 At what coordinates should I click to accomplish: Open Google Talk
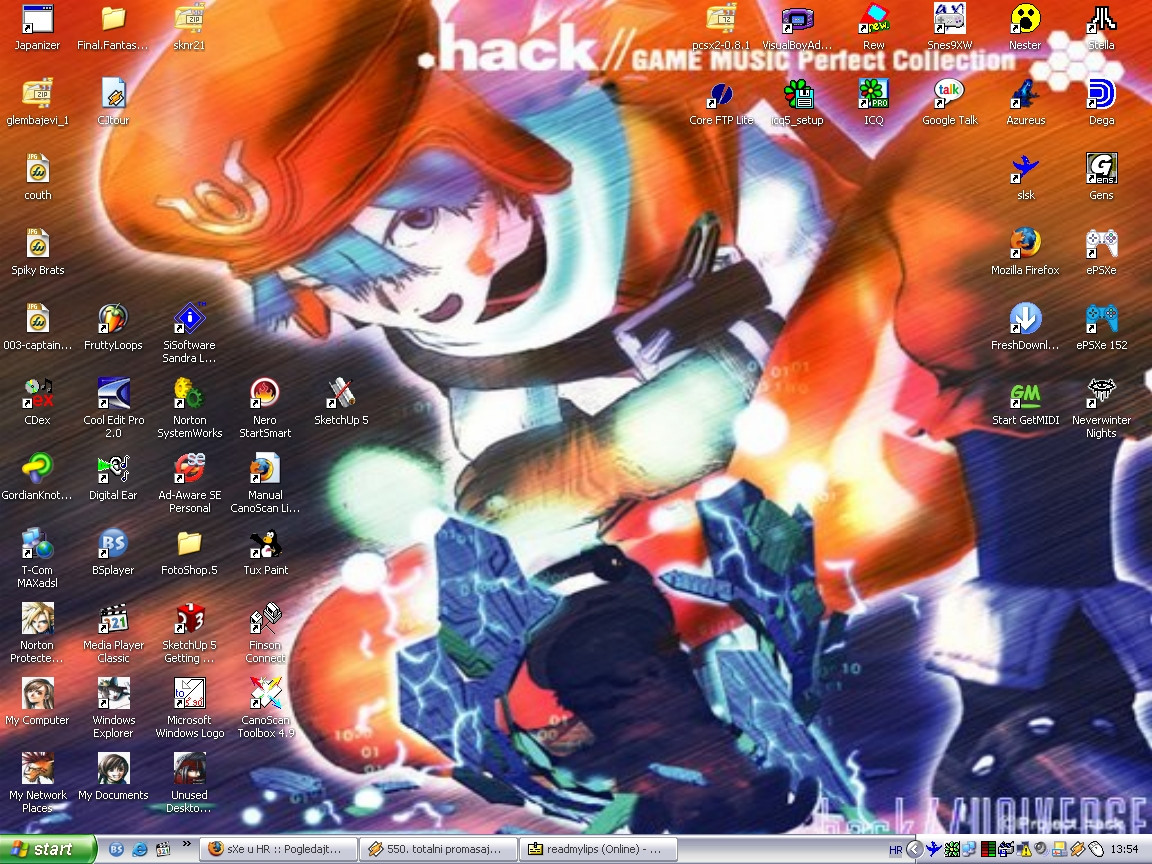point(949,102)
